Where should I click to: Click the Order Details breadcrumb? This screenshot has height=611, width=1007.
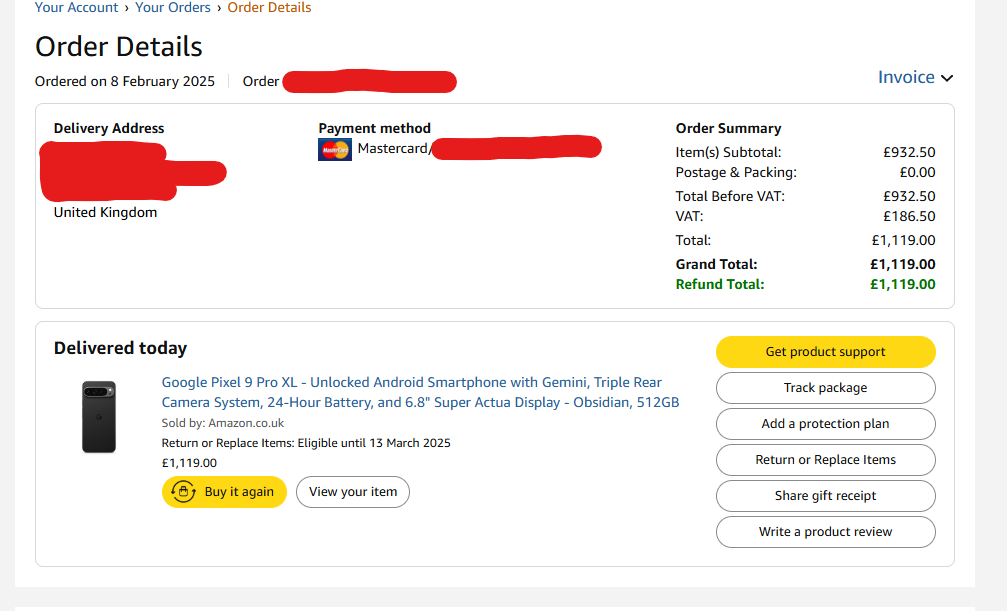(x=269, y=8)
